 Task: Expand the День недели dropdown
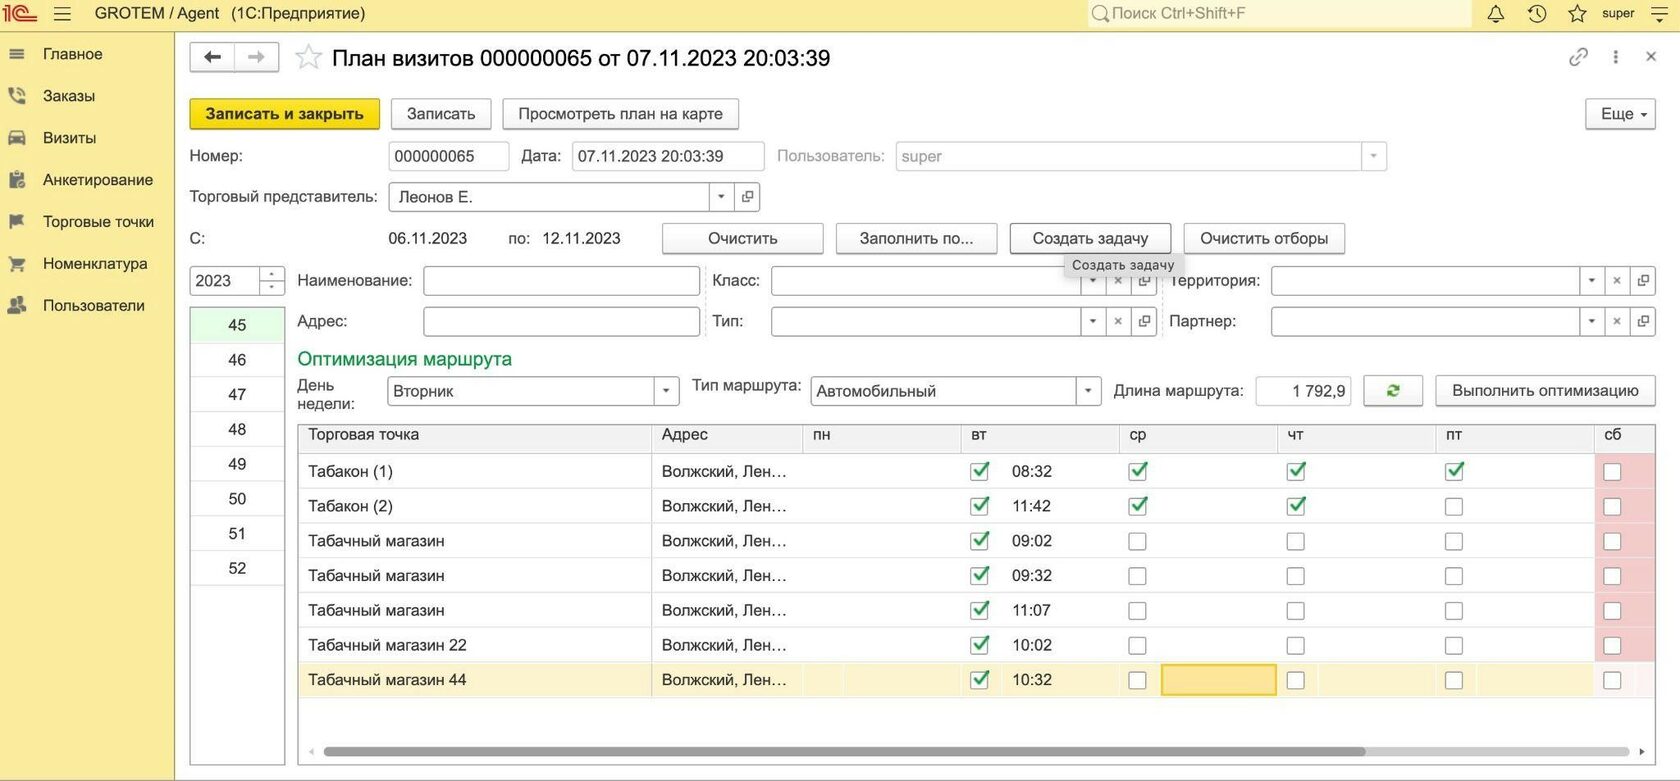666,391
